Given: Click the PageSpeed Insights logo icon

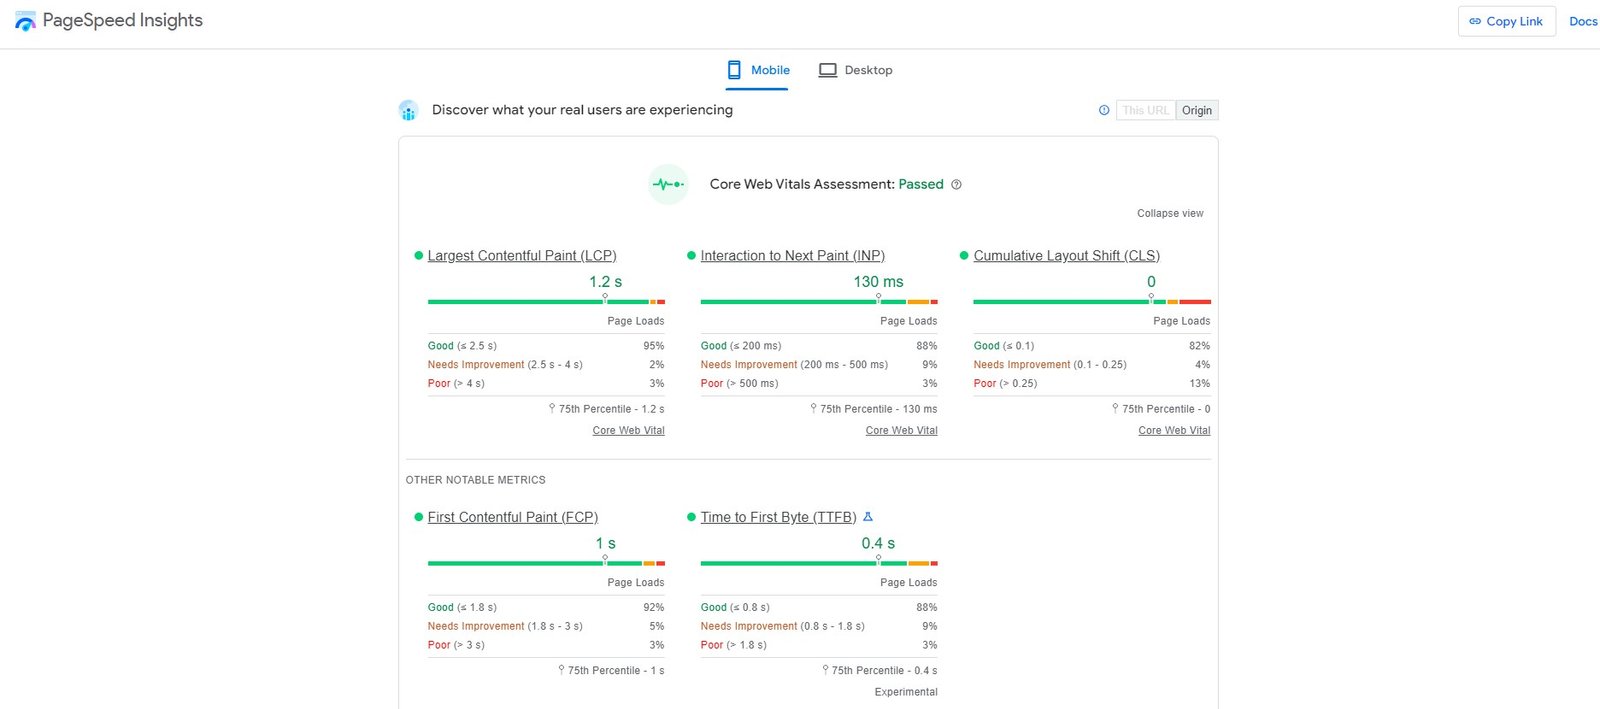Looking at the screenshot, I should [x=25, y=21].
